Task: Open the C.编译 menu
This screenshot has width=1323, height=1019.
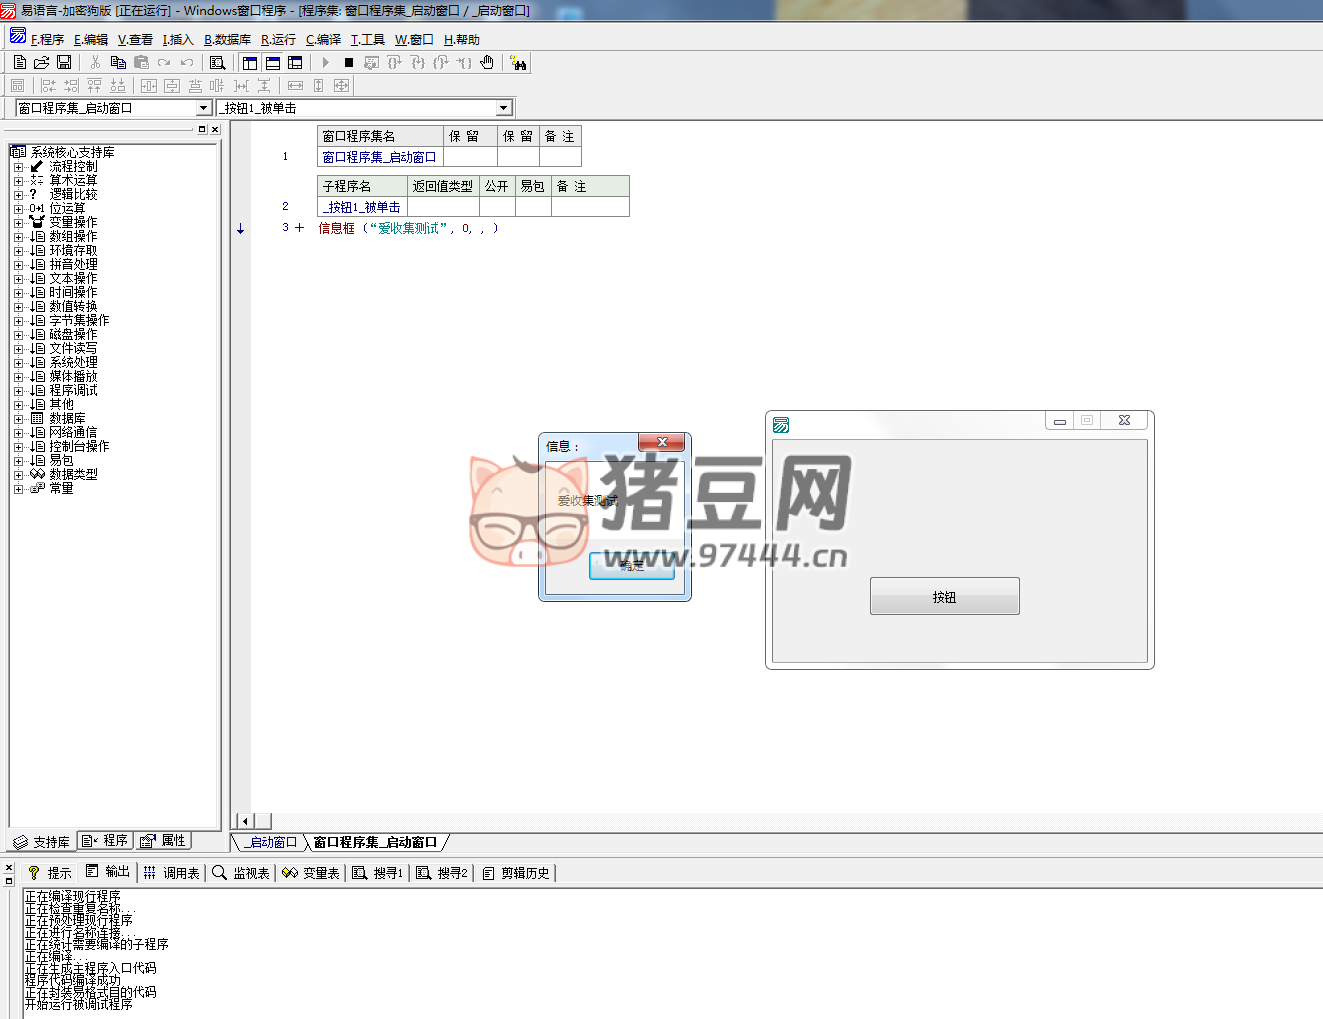Action: pyautogui.click(x=323, y=40)
